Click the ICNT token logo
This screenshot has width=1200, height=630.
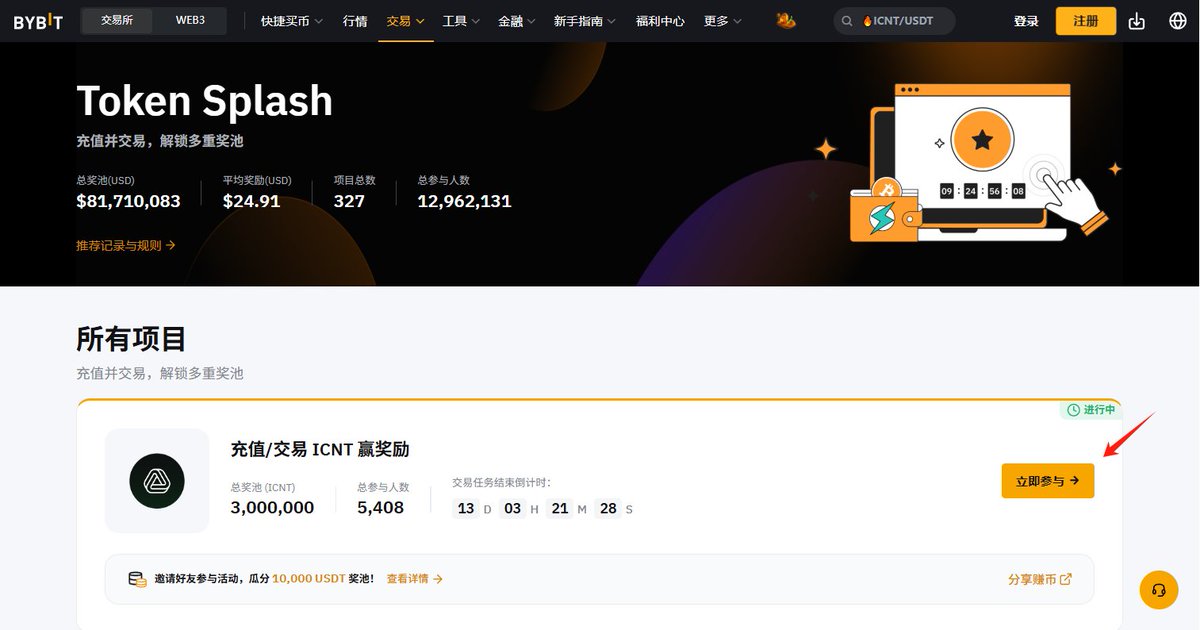[x=157, y=481]
